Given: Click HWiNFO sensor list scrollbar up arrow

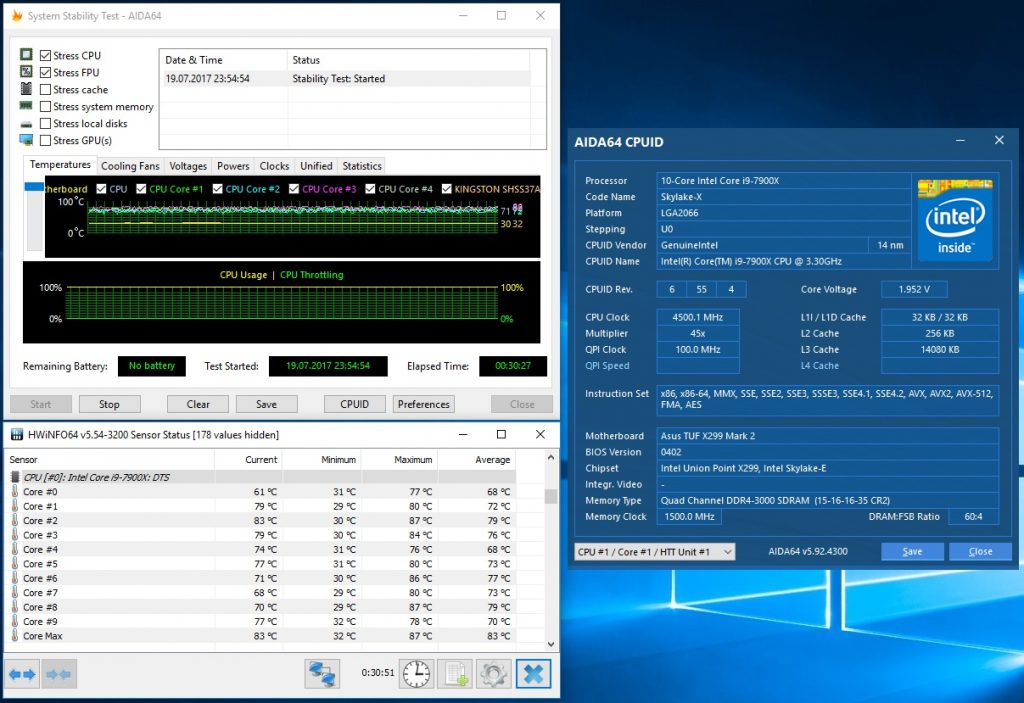Looking at the screenshot, I should (551, 458).
